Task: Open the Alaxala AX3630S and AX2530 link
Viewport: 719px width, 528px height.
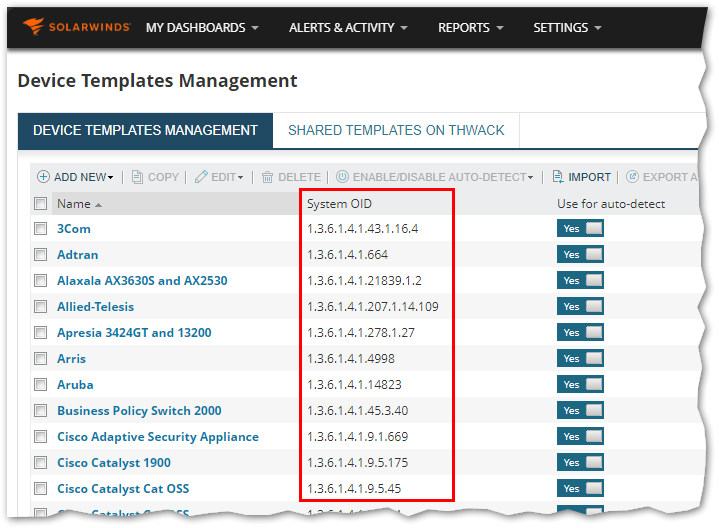Action: 142,280
